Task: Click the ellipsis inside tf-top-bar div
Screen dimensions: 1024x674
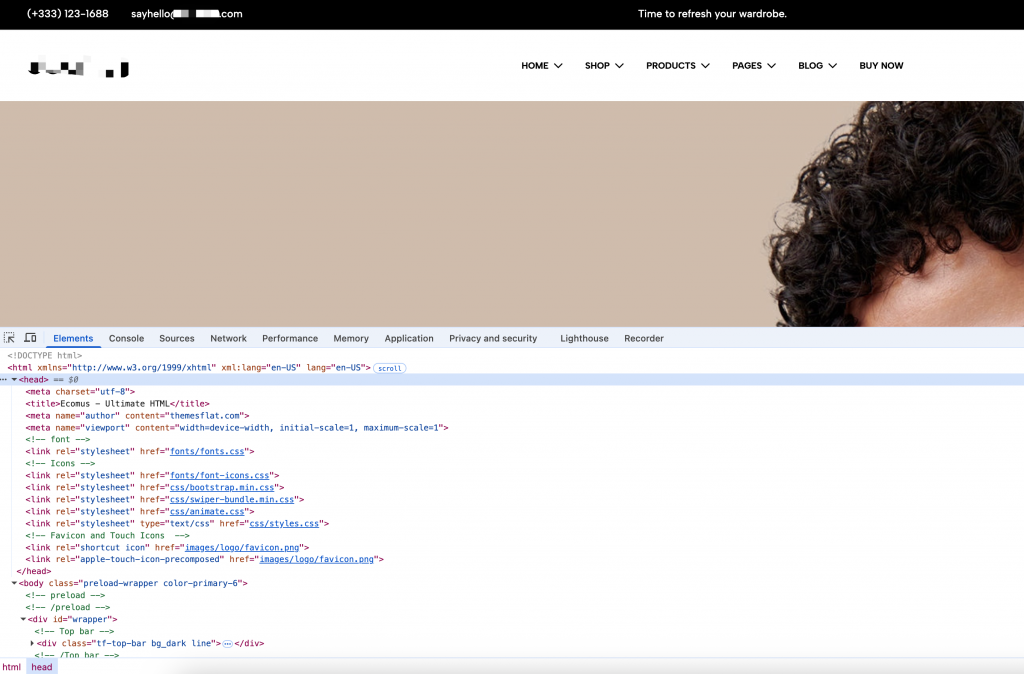Action: coord(227,644)
